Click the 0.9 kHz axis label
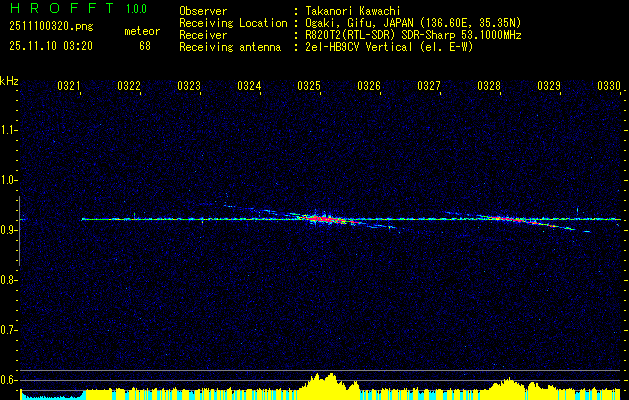 click(8, 230)
